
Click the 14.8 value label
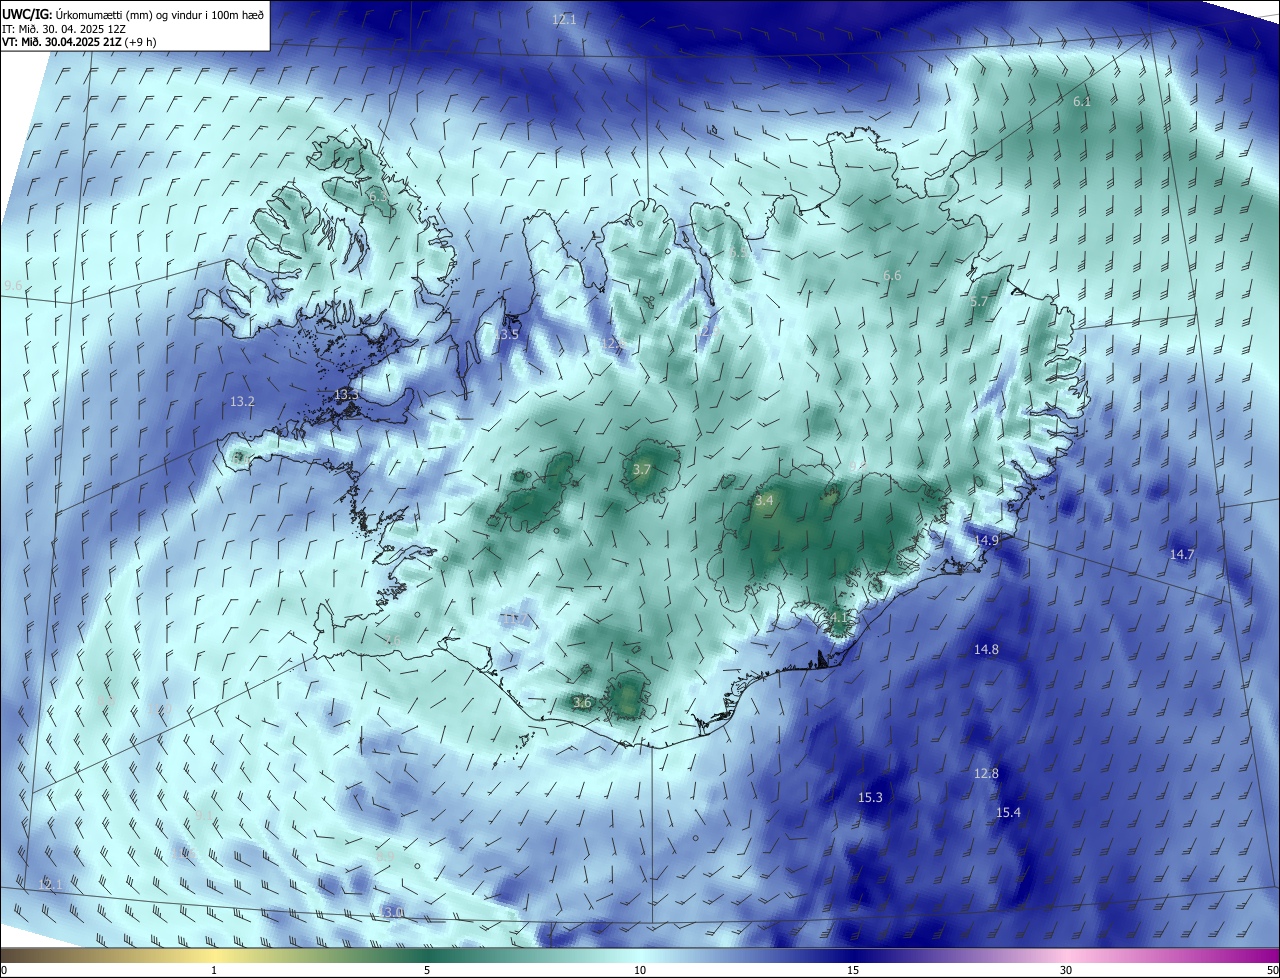point(986,649)
